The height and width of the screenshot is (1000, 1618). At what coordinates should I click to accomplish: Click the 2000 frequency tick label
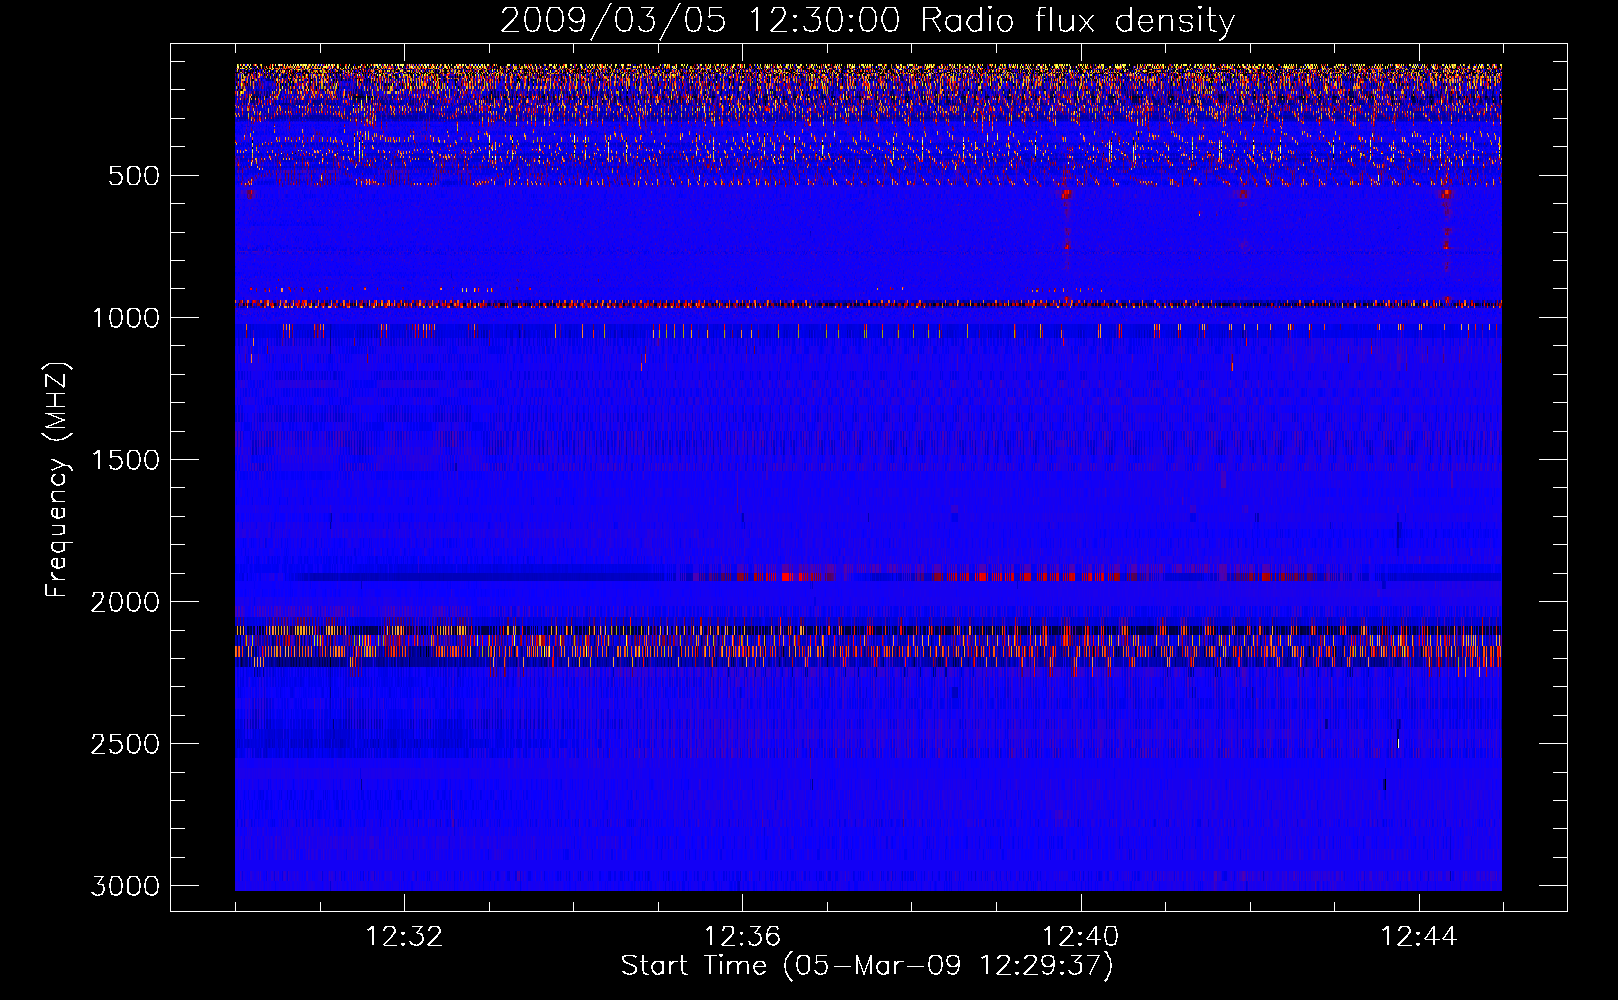(x=126, y=602)
